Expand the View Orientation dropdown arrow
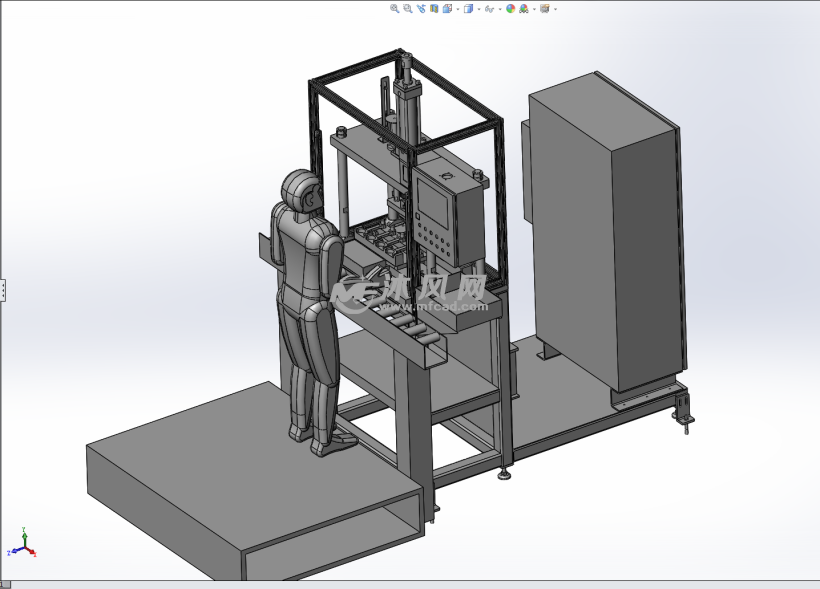820x589 pixels. point(457,8)
